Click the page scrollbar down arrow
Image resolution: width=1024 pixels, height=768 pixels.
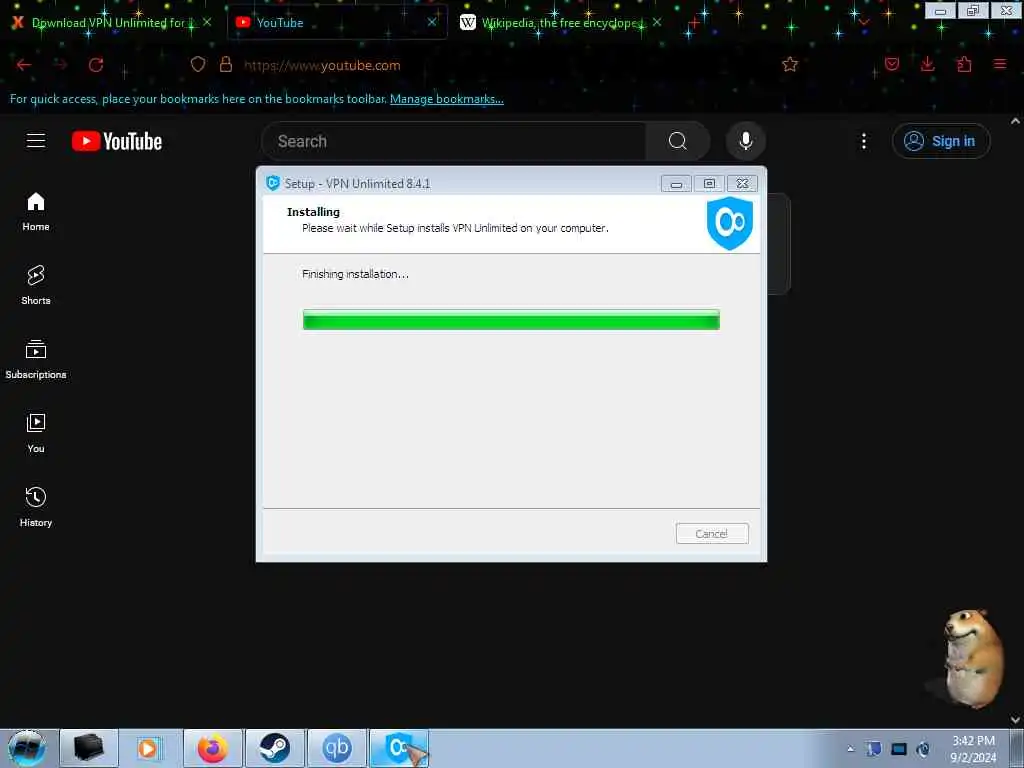[x=1016, y=720]
